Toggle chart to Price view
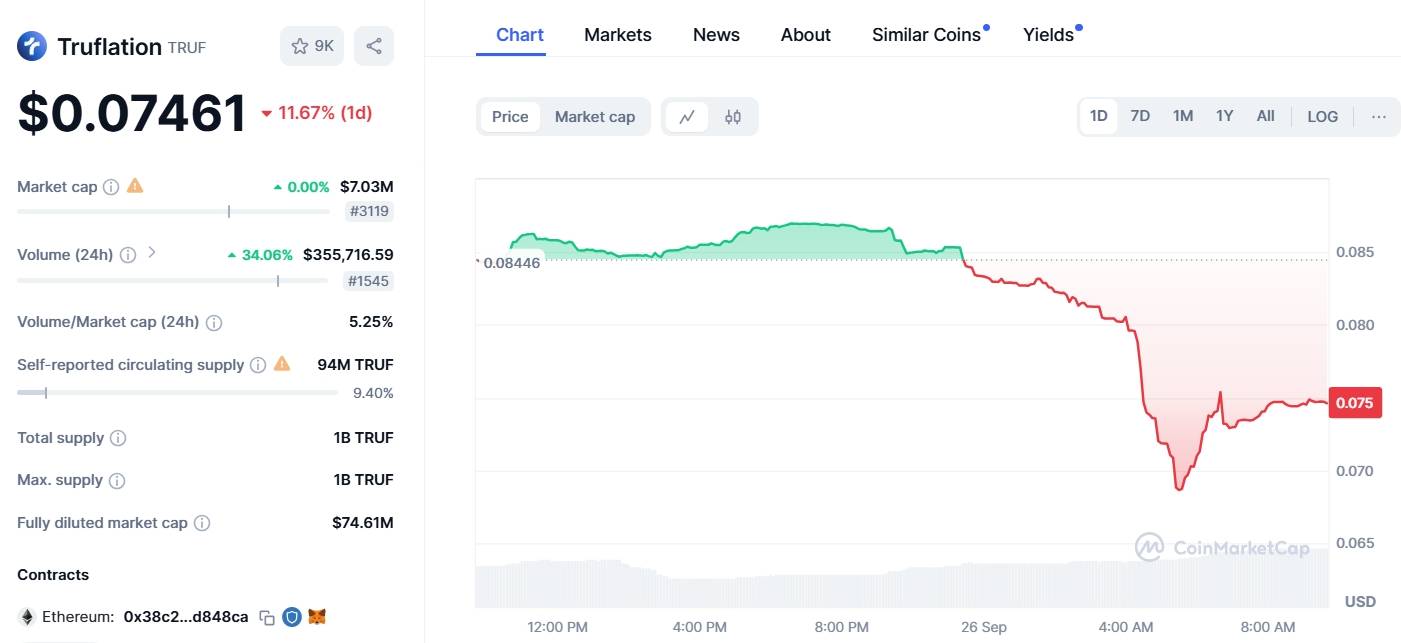1401x643 pixels. tap(510, 117)
